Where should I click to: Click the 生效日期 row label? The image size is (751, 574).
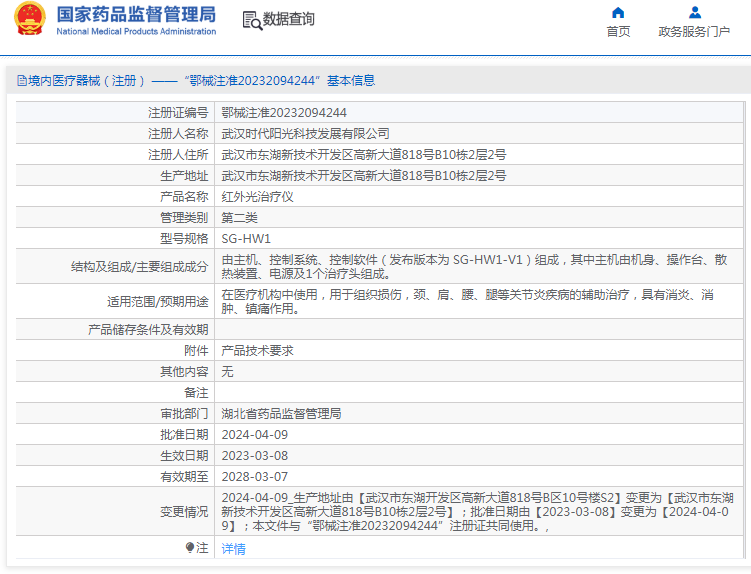[x=184, y=456]
